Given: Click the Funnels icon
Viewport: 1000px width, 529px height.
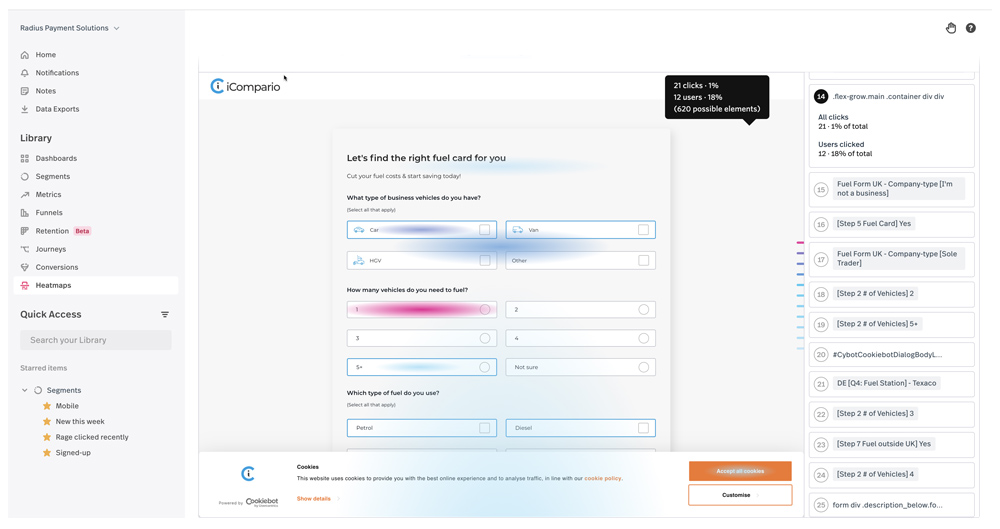Looking at the screenshot, I should tap(25, 213).
